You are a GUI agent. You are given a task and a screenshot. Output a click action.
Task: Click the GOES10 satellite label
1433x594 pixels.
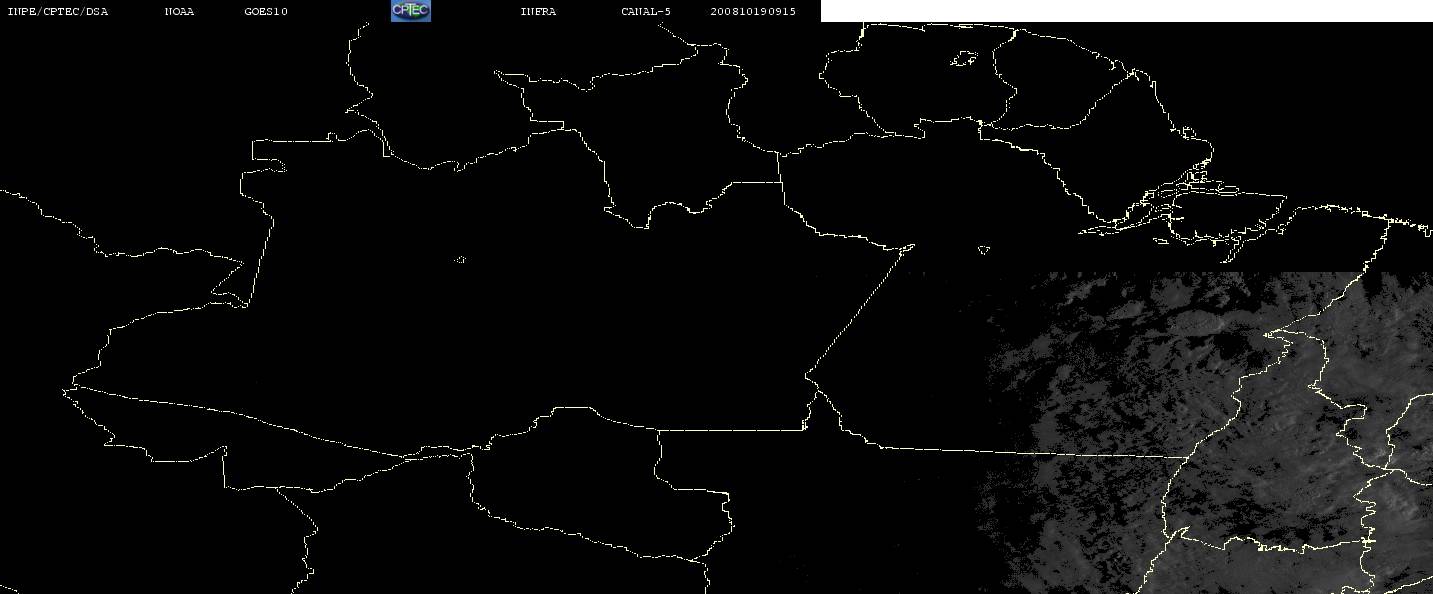(266, 12)
